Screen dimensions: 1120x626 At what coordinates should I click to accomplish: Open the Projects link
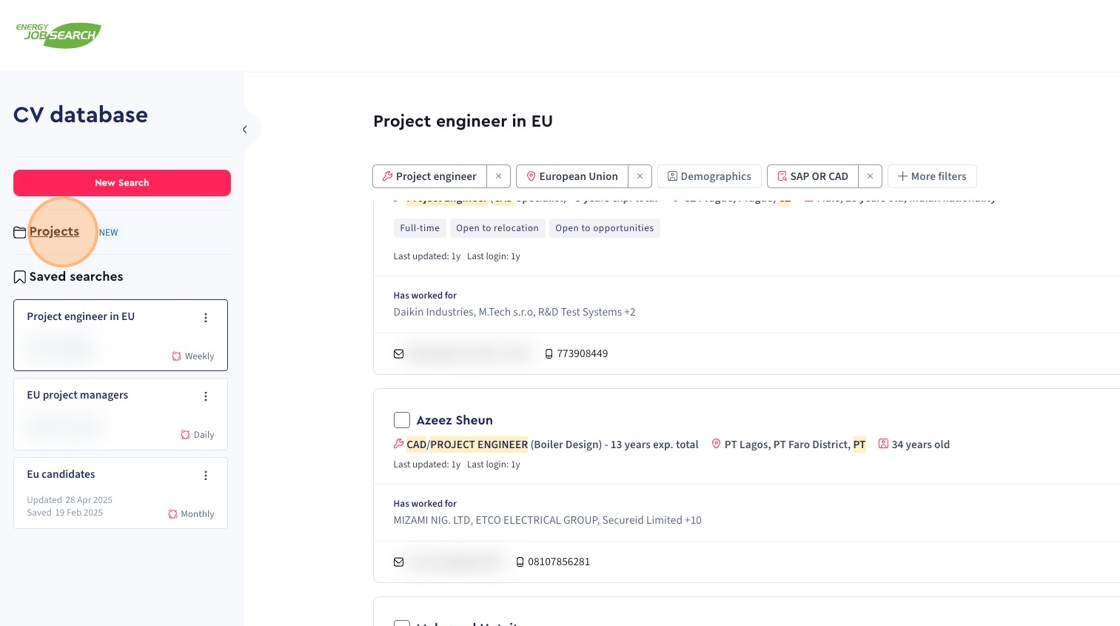(54, 232)
